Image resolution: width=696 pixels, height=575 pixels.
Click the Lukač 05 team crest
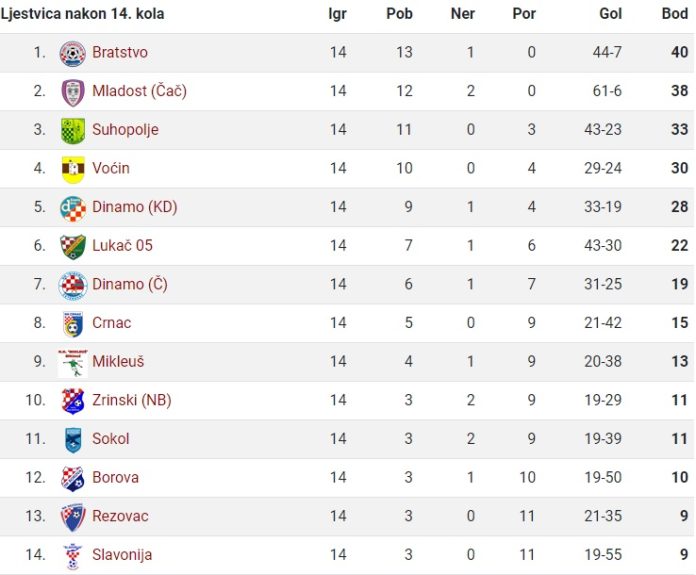(72, 246)
